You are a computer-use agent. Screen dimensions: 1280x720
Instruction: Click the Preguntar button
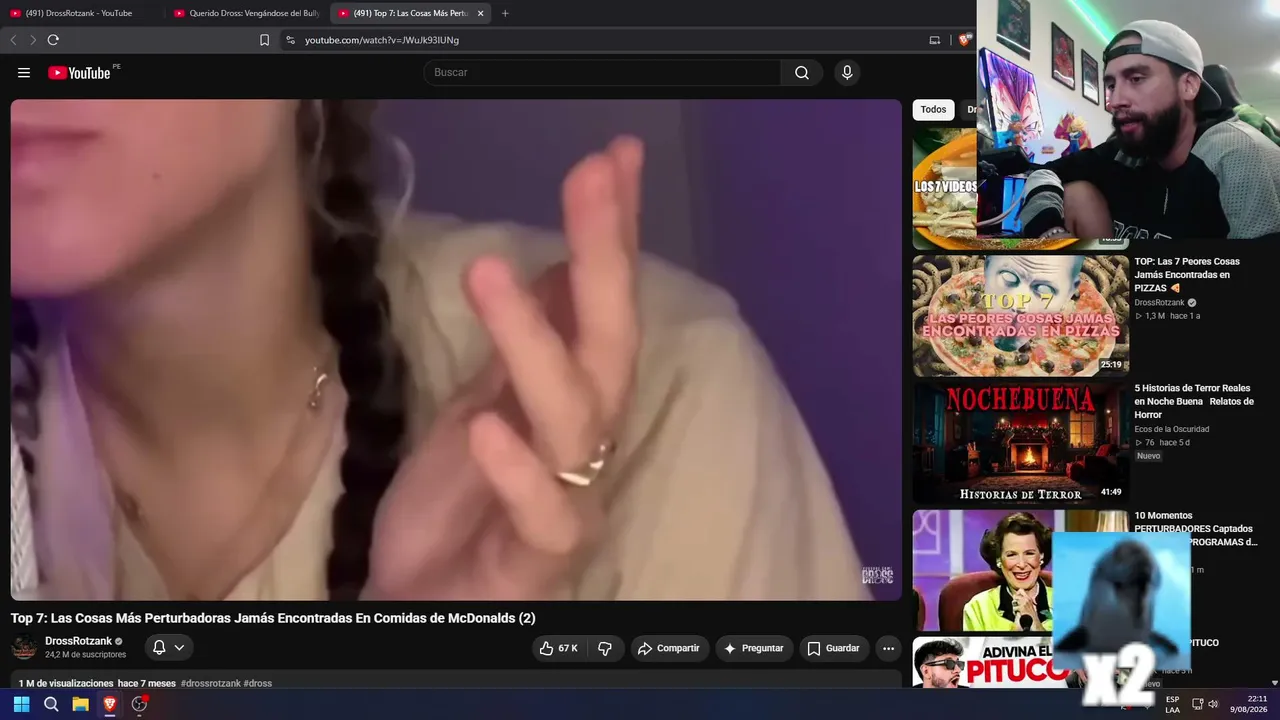(x=754, y=648)
